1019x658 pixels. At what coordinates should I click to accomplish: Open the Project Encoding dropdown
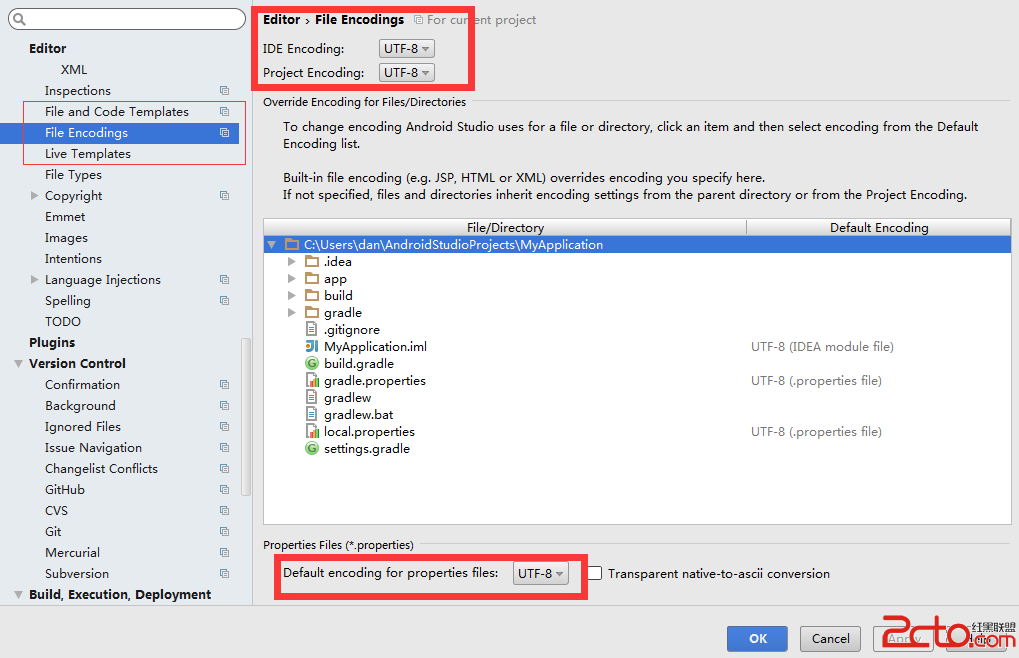pyautogui.click(x=407, y=73)
